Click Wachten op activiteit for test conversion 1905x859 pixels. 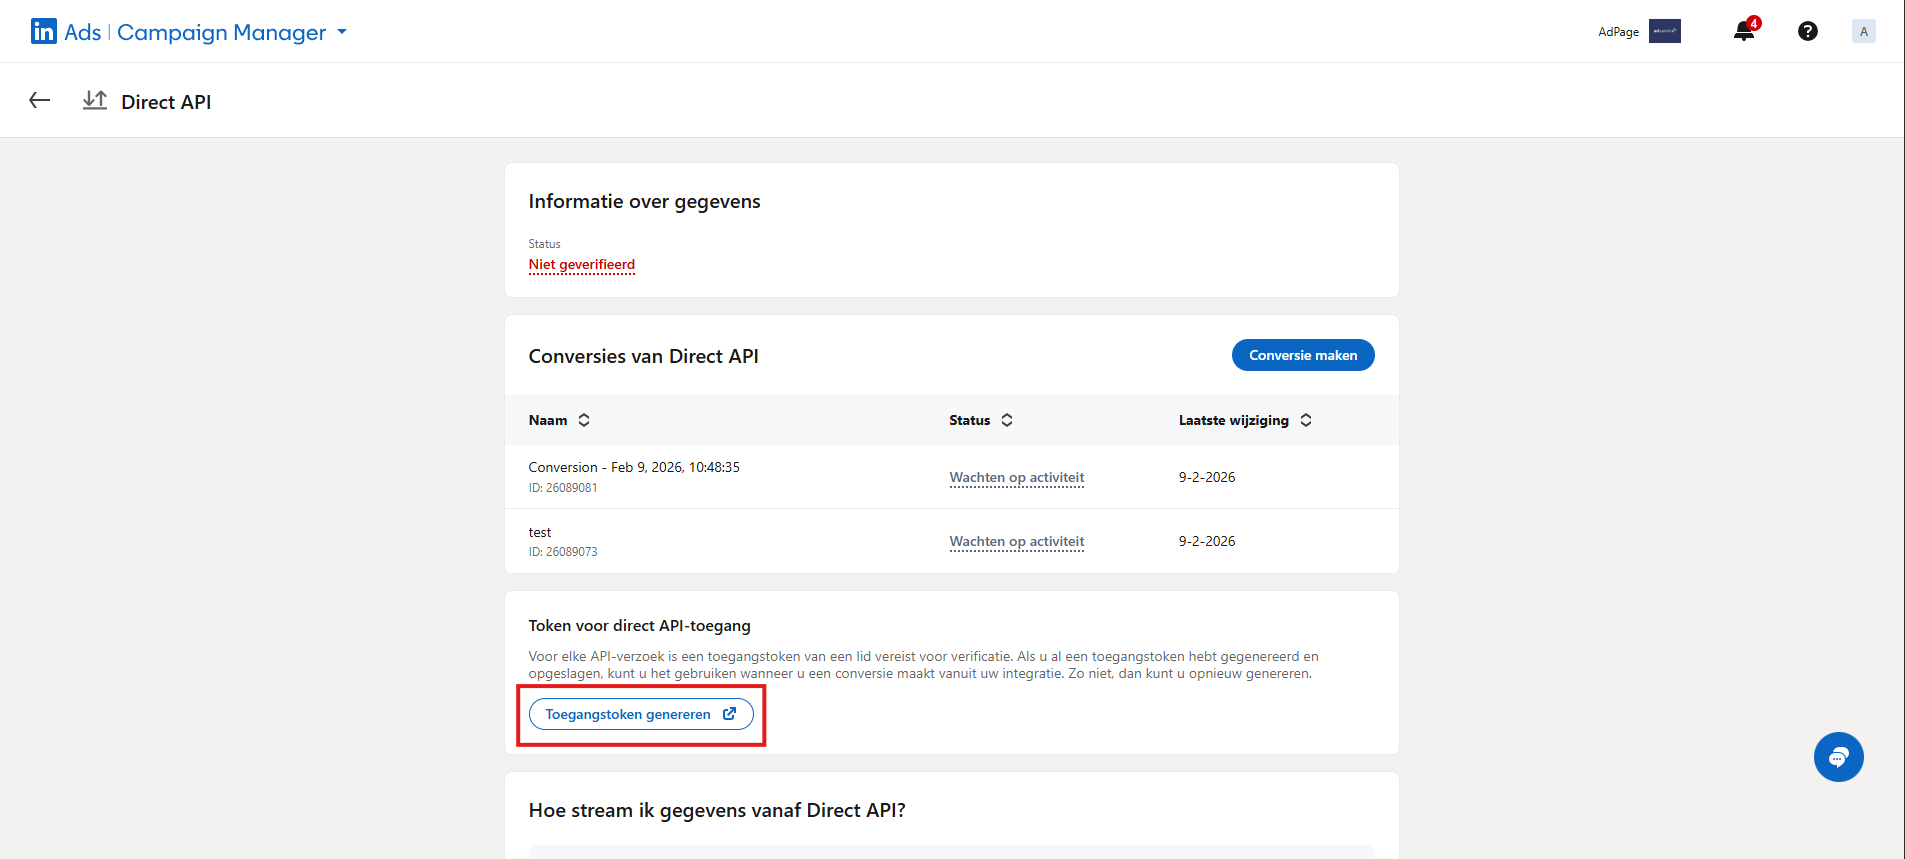click(1016, 541)
